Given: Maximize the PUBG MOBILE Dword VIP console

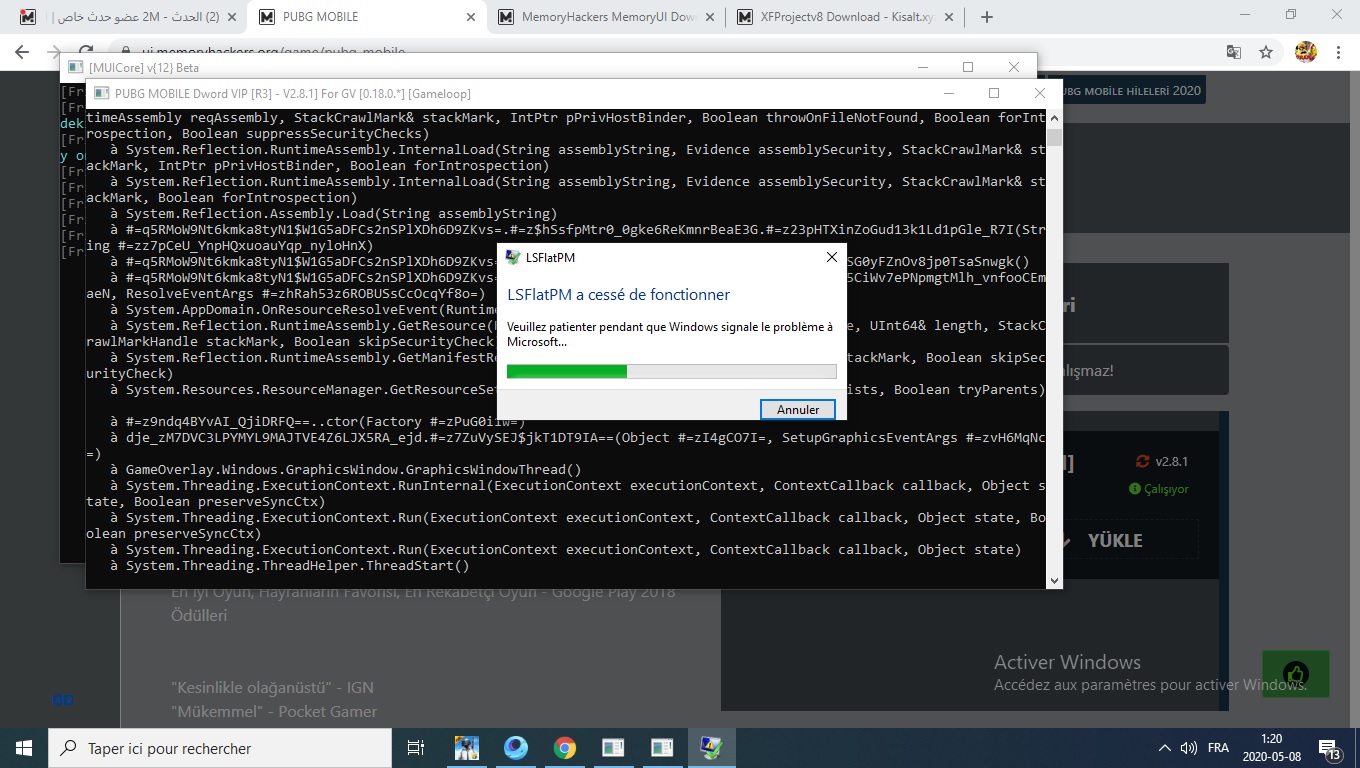Looking at the screenshot, I should 994,93.
